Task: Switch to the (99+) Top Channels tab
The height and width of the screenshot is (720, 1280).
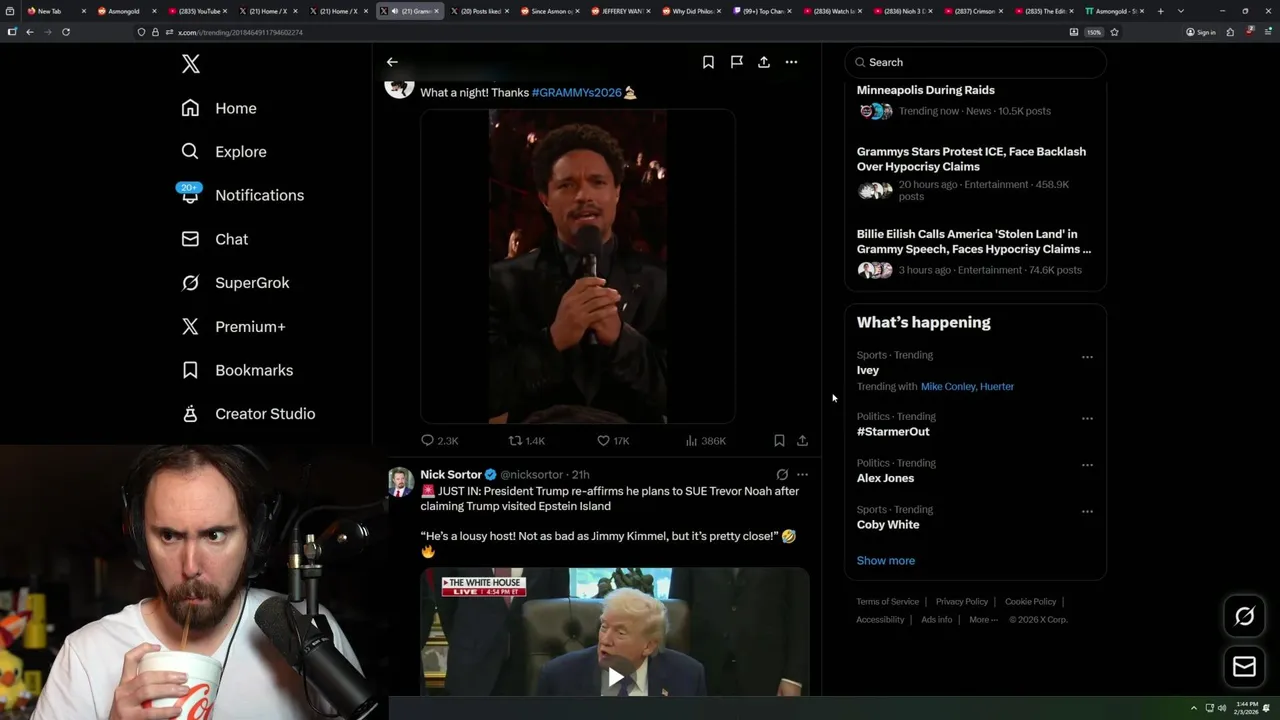Action: [765, 11]
